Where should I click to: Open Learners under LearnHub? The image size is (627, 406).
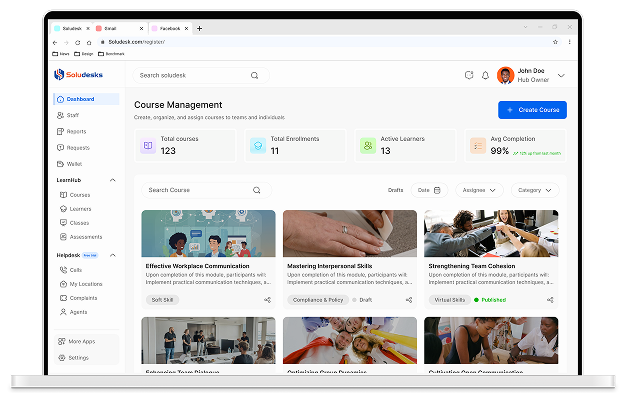(x=75, y=209)
